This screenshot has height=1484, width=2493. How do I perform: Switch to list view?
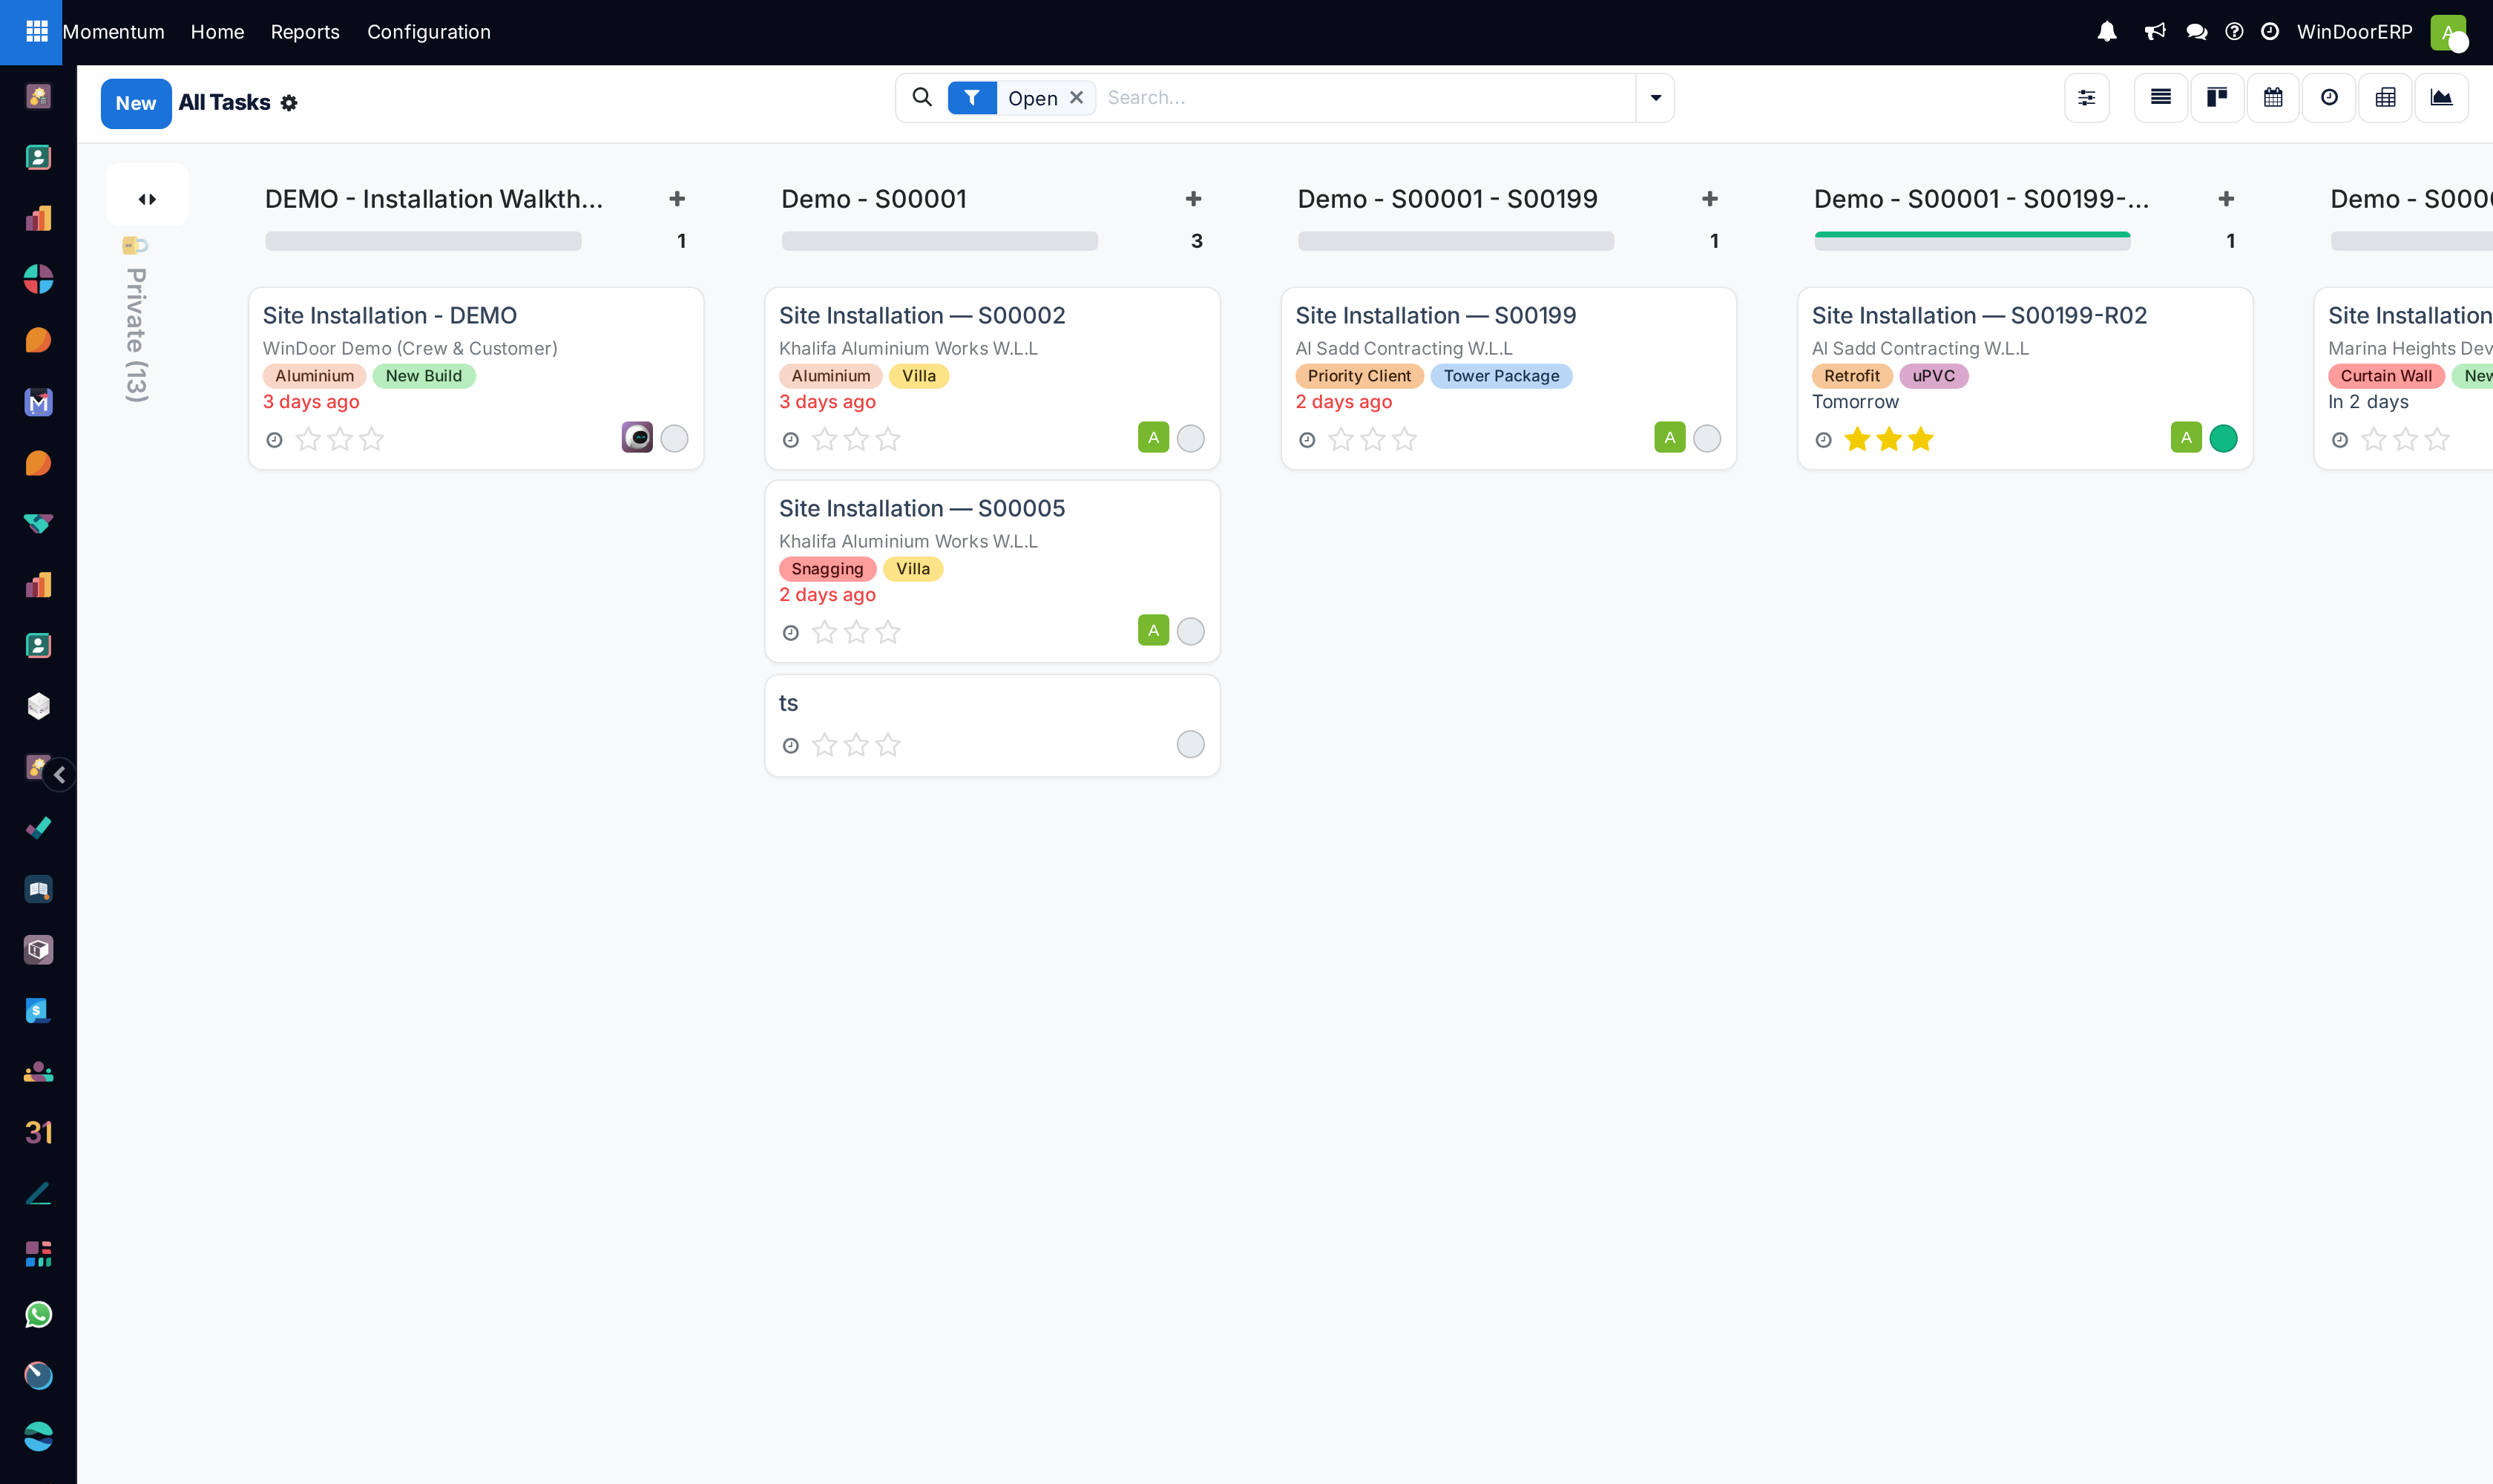(2160, 98)
